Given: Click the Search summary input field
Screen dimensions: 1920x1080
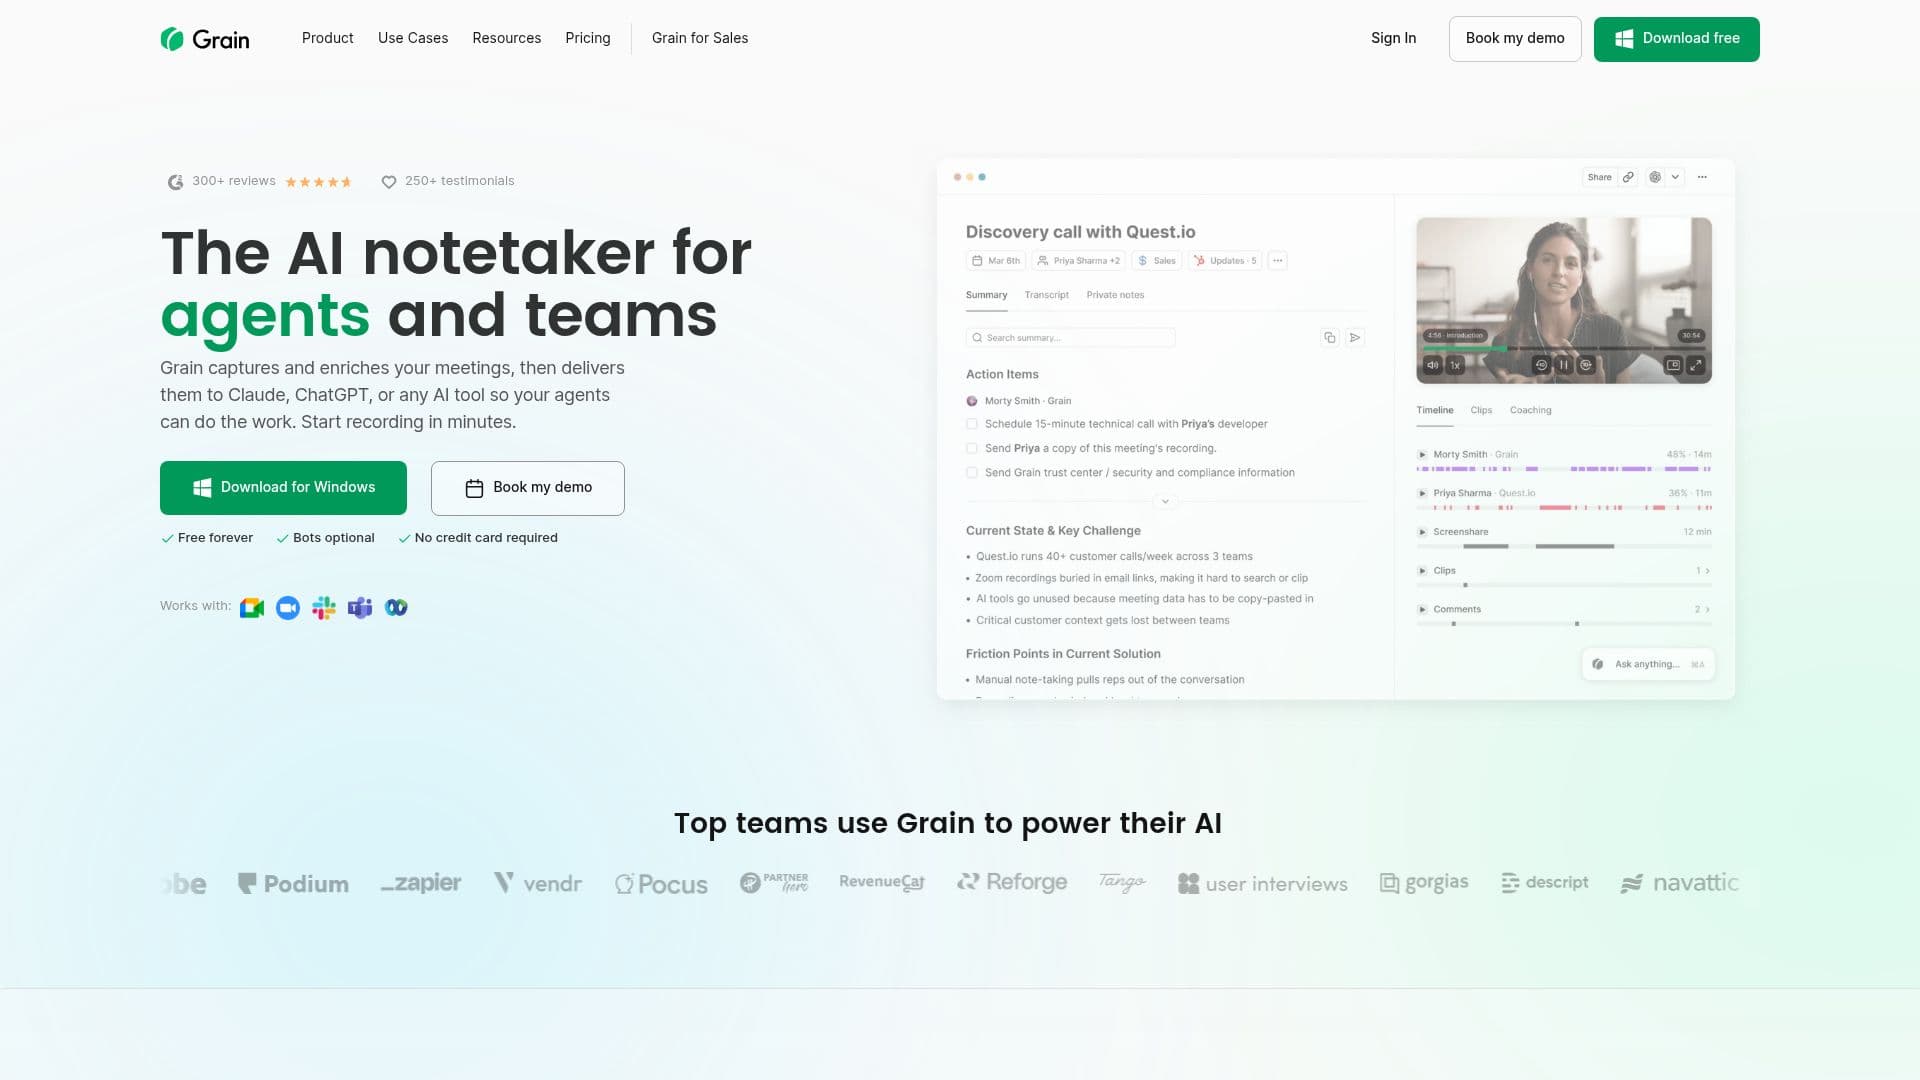Looking at the screenshot, I should [1070, 338].
